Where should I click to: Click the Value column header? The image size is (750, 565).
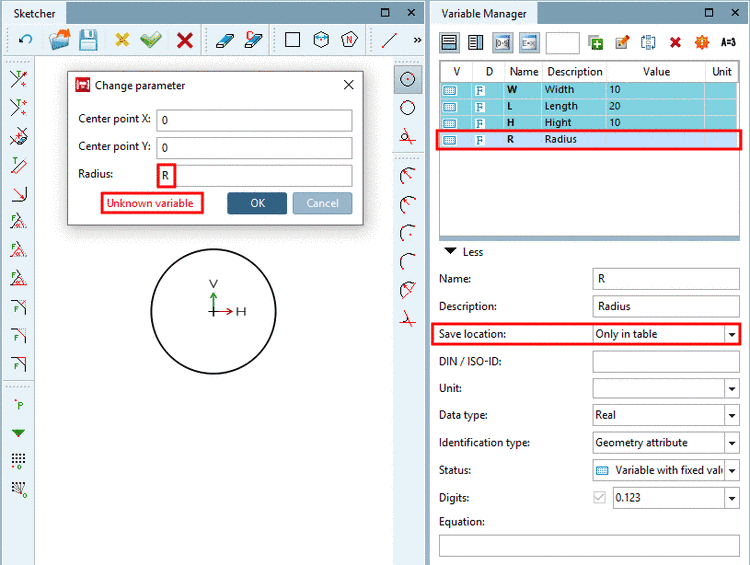(656, 72)
